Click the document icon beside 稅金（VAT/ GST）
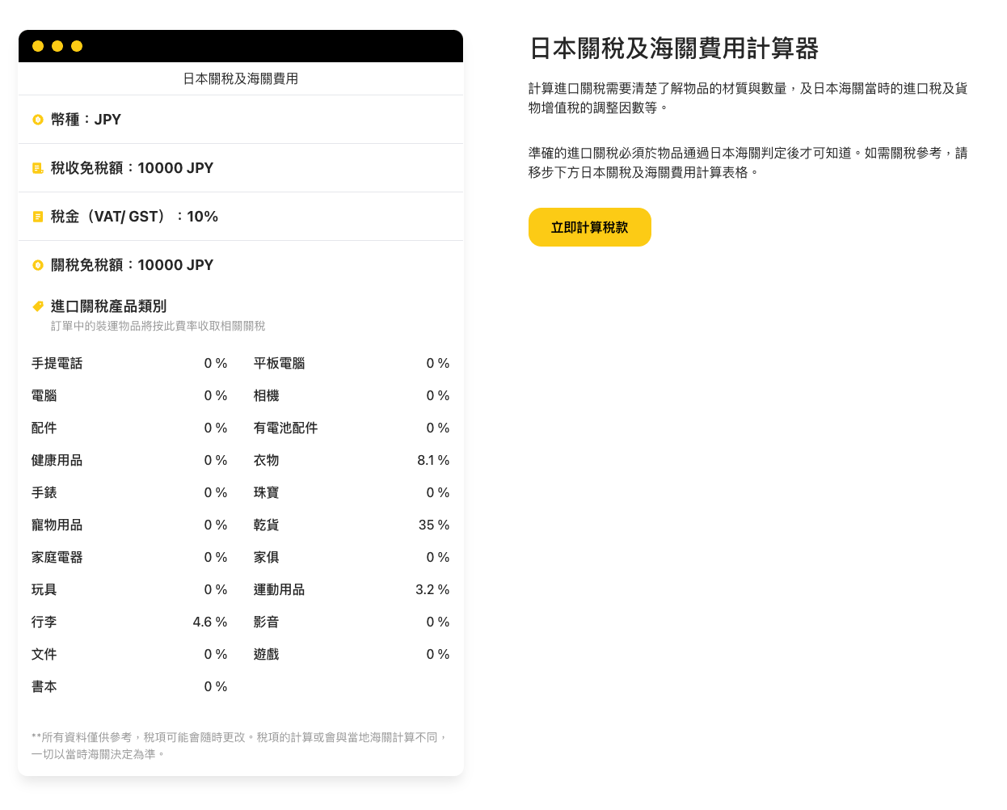1007x810 pixels. coord(38,217)
